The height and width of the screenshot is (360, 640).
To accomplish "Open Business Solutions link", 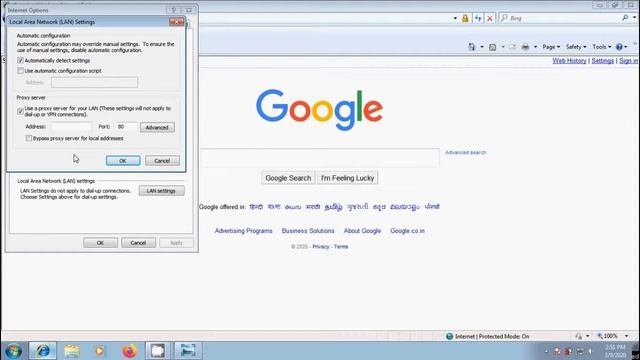I will pos(308,231).
